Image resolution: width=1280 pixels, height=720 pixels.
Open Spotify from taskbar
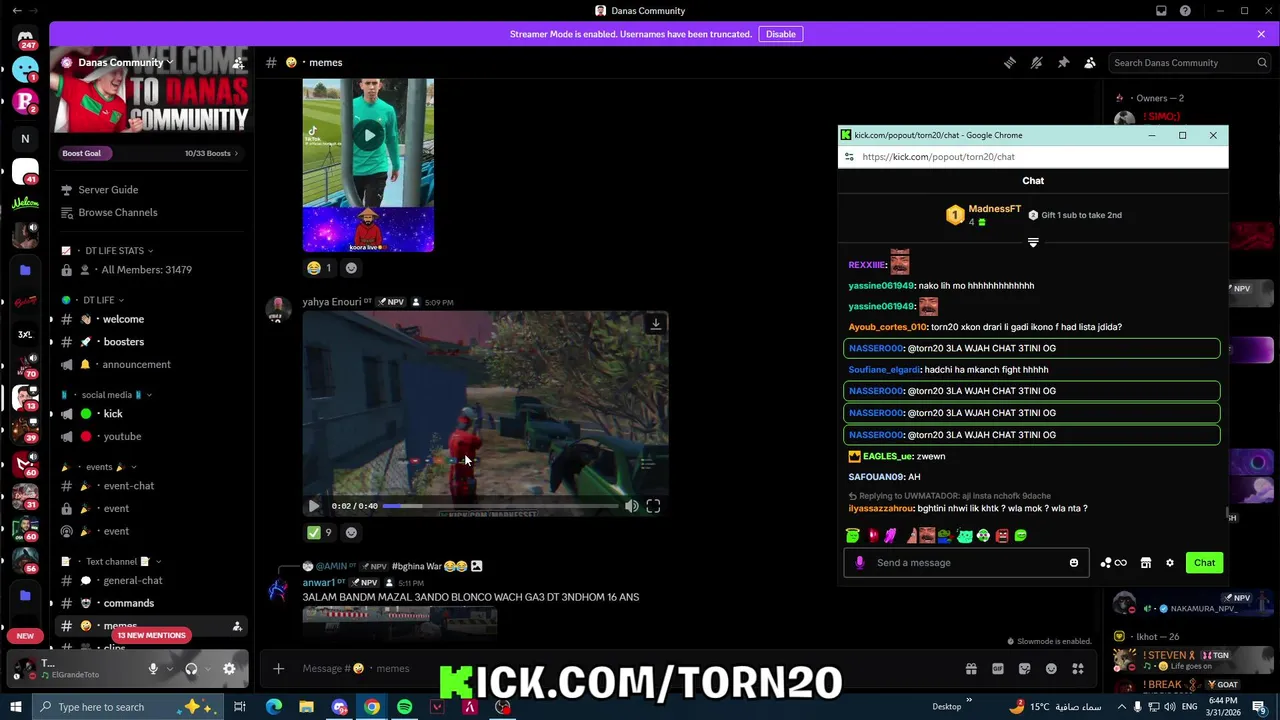(x=404, y=707)
